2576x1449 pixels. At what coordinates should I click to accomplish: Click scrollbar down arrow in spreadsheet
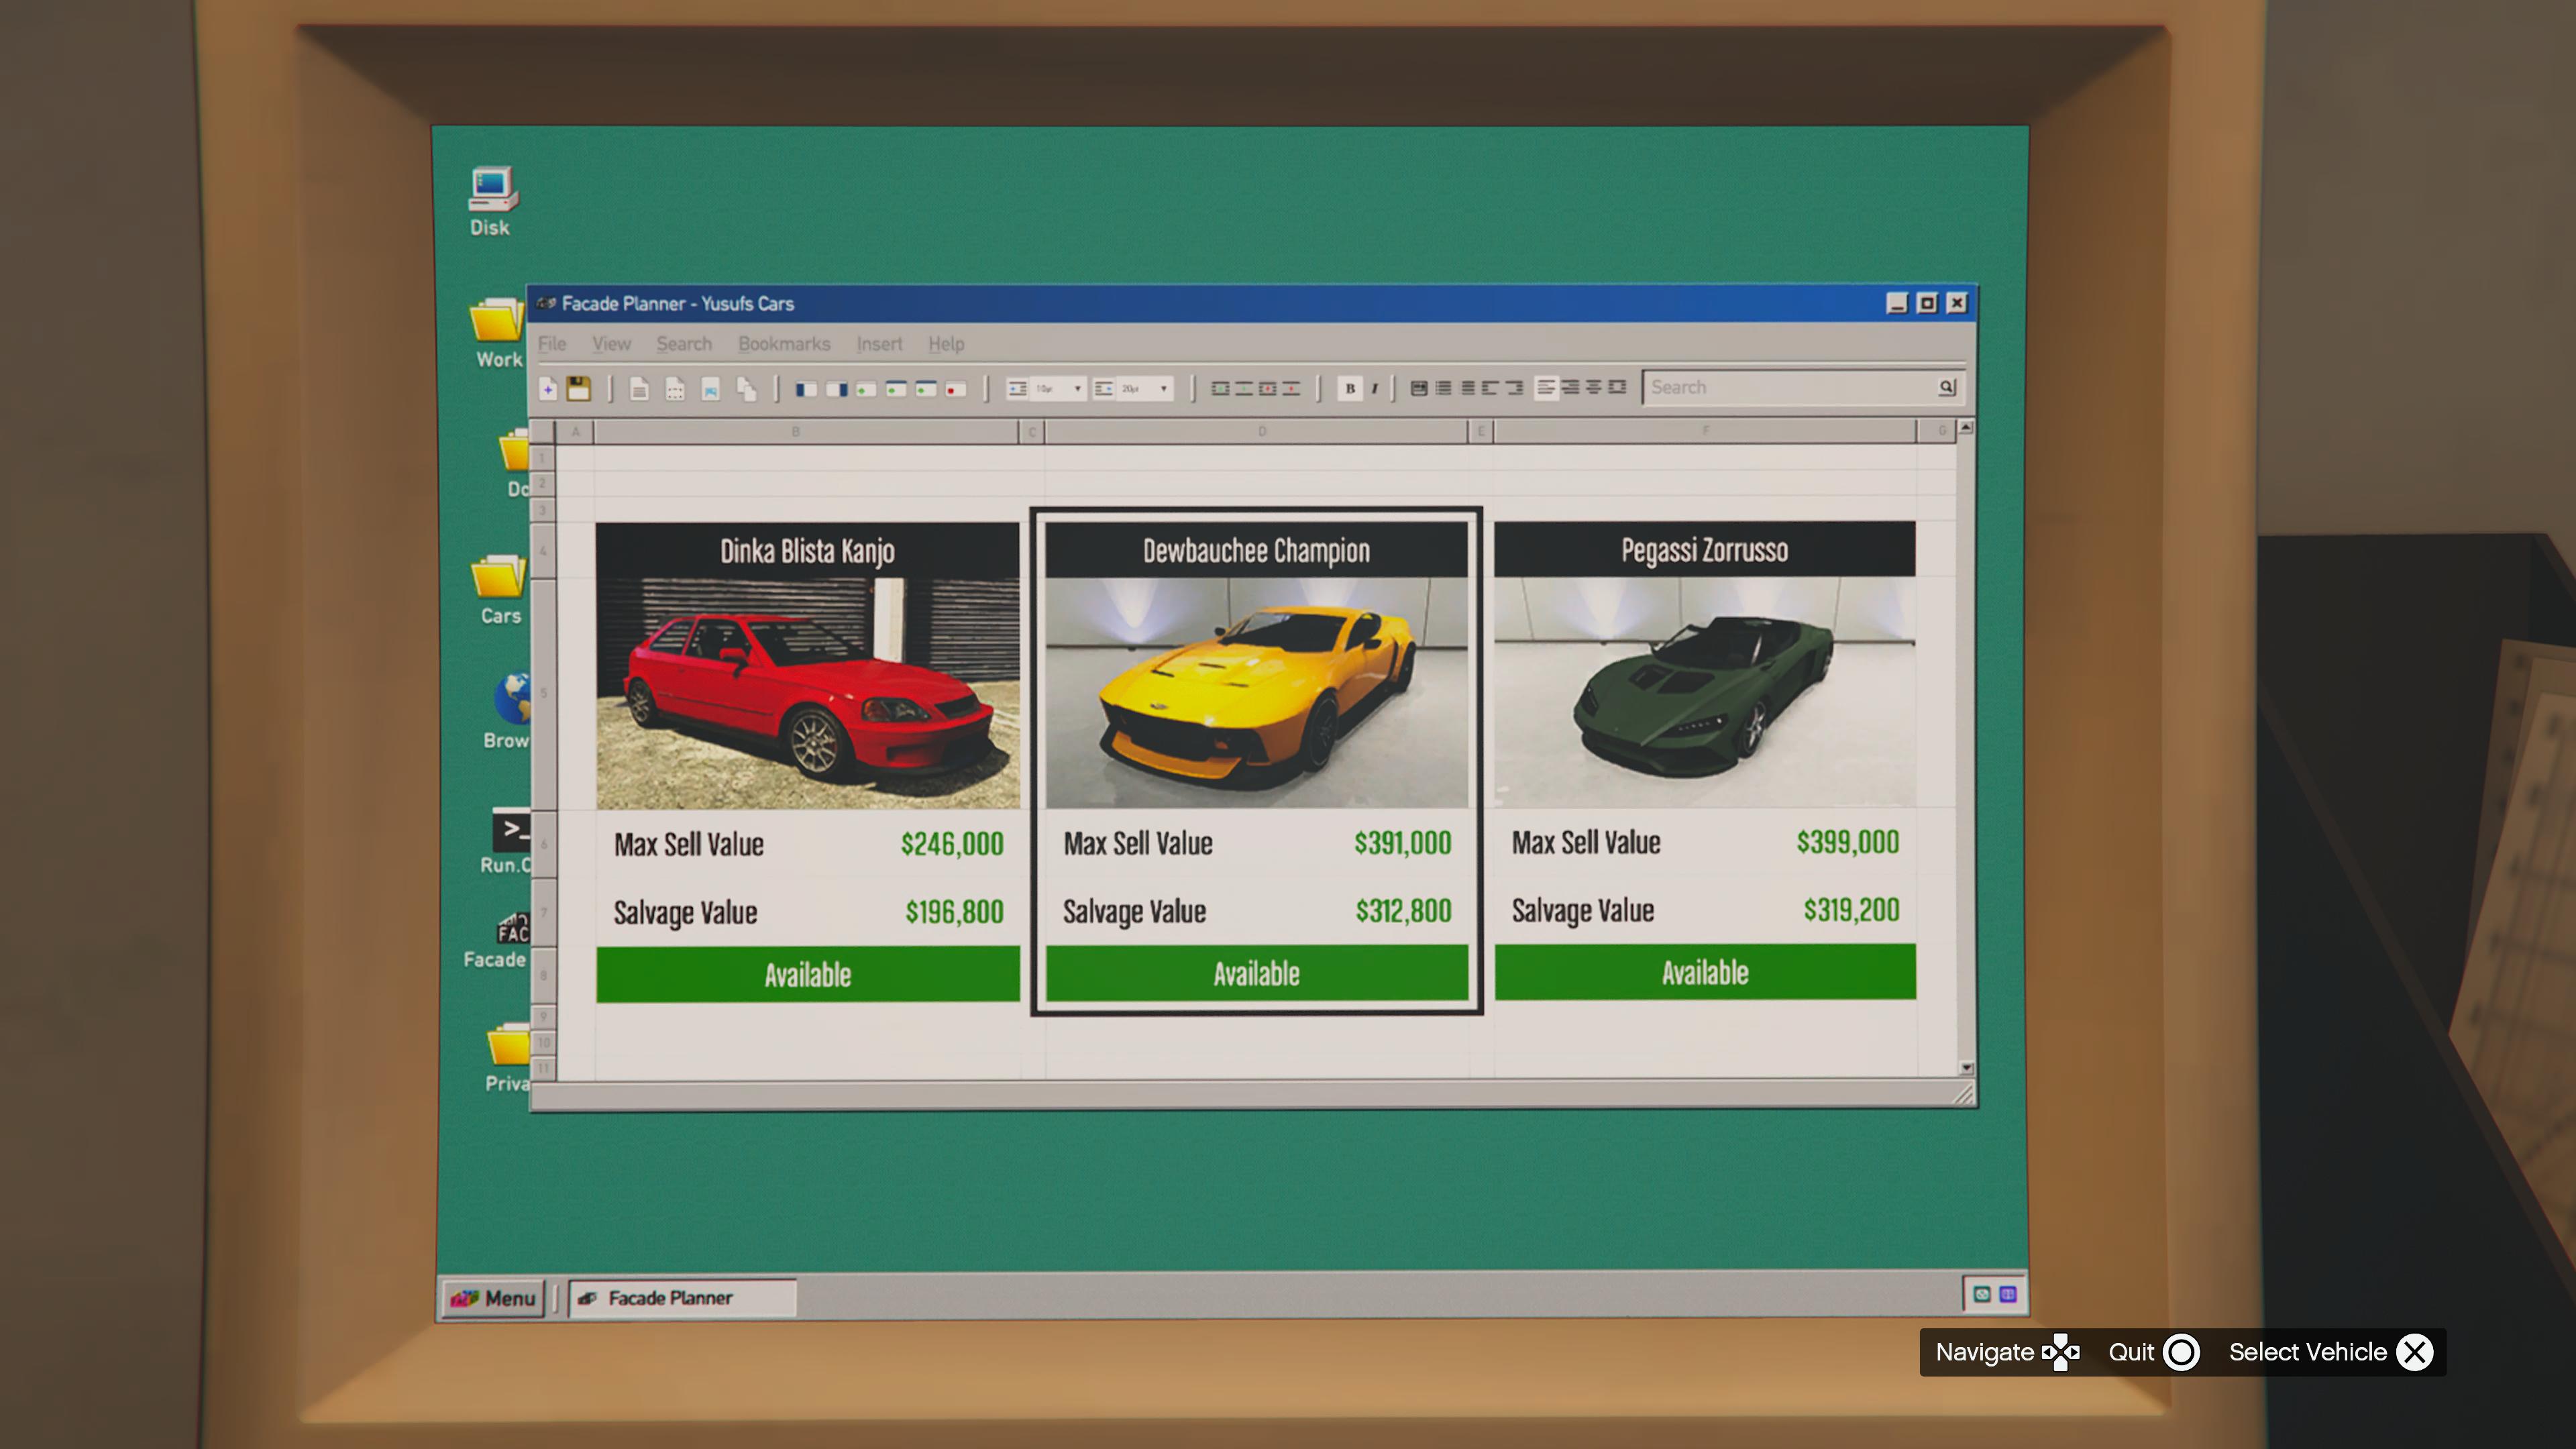click(1966, 1068)
